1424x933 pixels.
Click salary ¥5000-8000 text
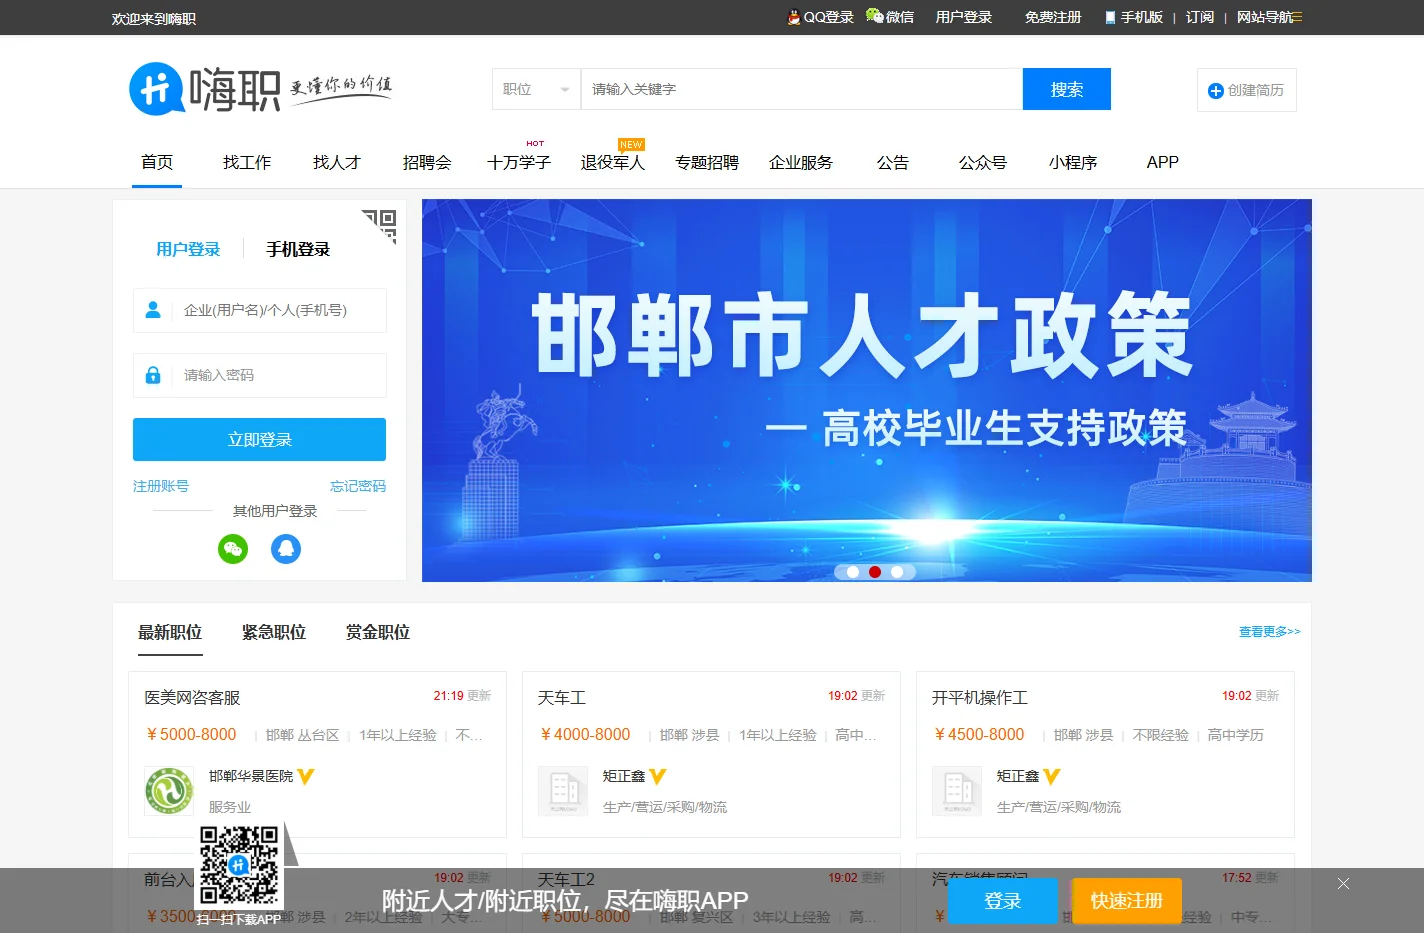191,734
